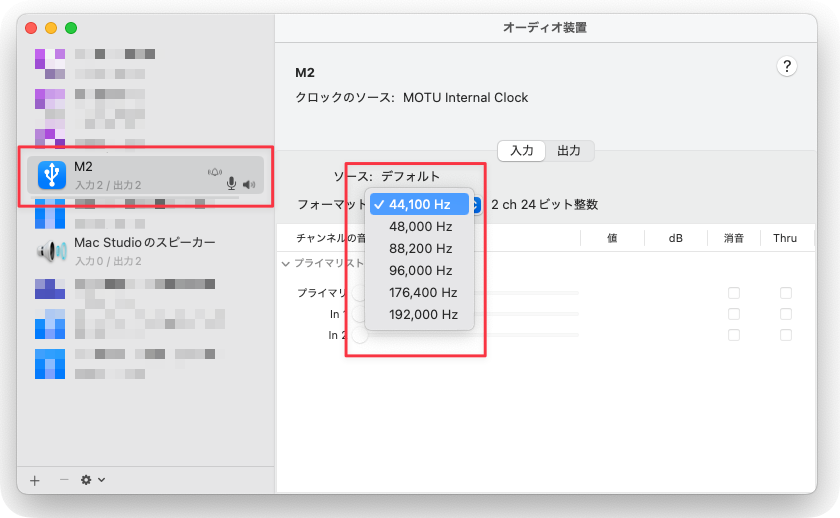Toggle Thru checkbox for In 2 row
Screen dimensions: 840x518
pos(786,335)
